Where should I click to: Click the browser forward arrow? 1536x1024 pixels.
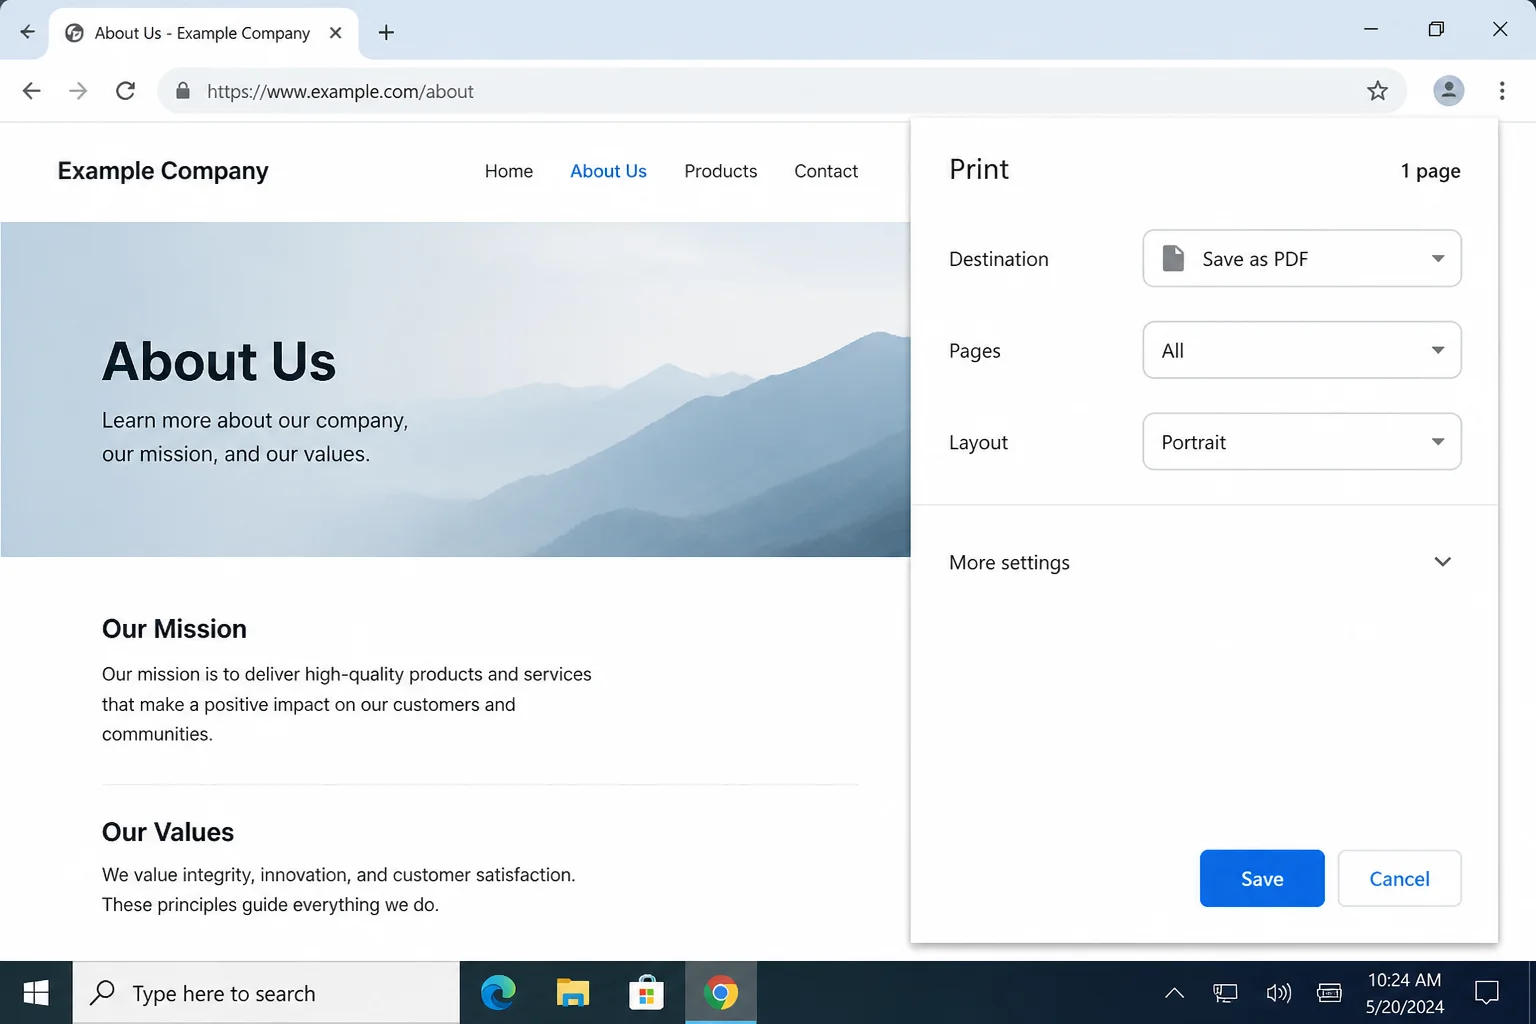point(78,91)
